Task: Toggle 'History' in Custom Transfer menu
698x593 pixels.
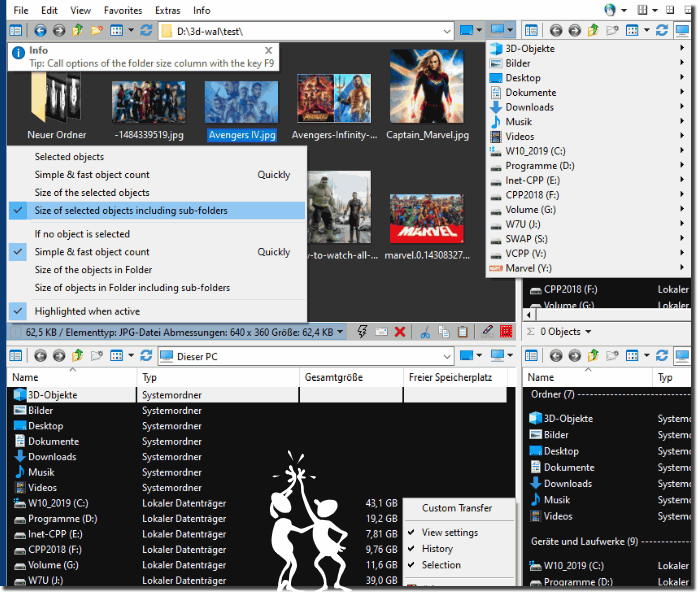Action: click(x=459, y=548)
